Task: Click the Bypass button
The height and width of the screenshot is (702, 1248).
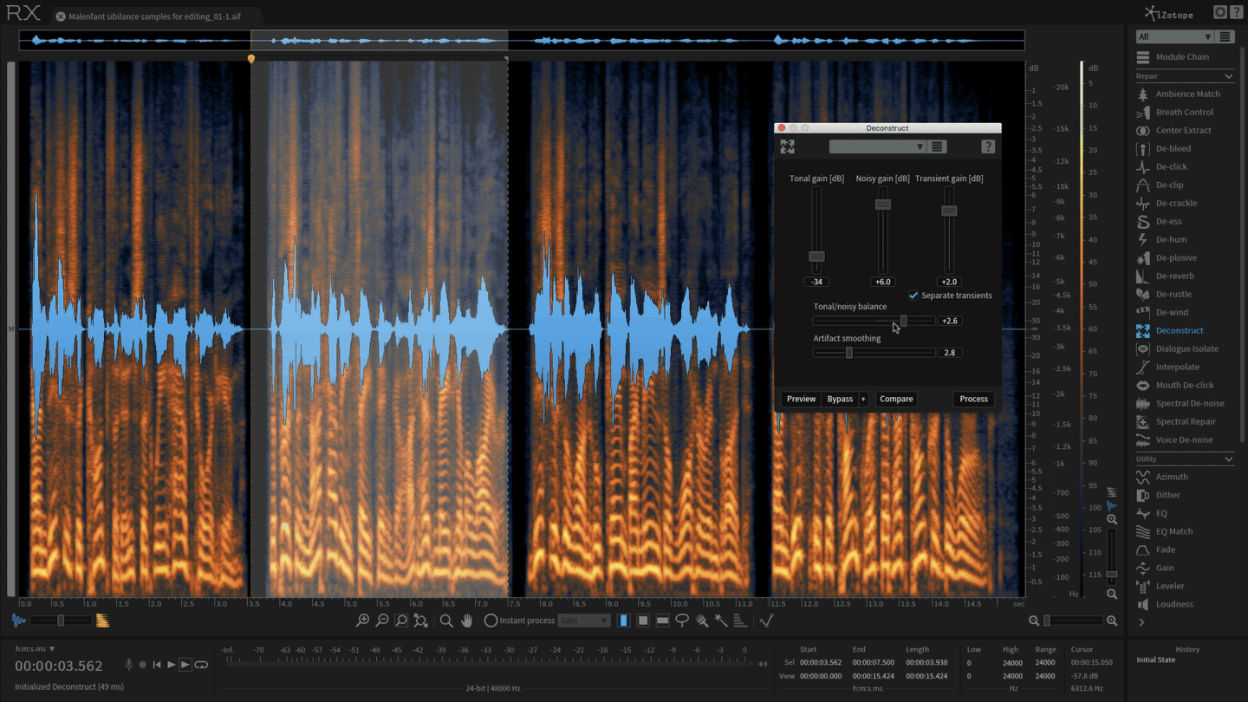Action: (840, 399)
